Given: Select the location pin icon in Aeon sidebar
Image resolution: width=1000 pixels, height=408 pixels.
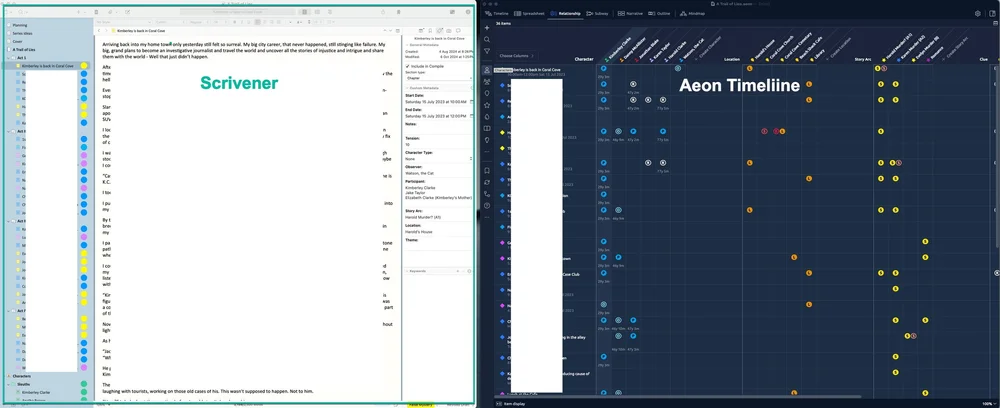Looking at the screenshot, I should (x=487, y=93).
